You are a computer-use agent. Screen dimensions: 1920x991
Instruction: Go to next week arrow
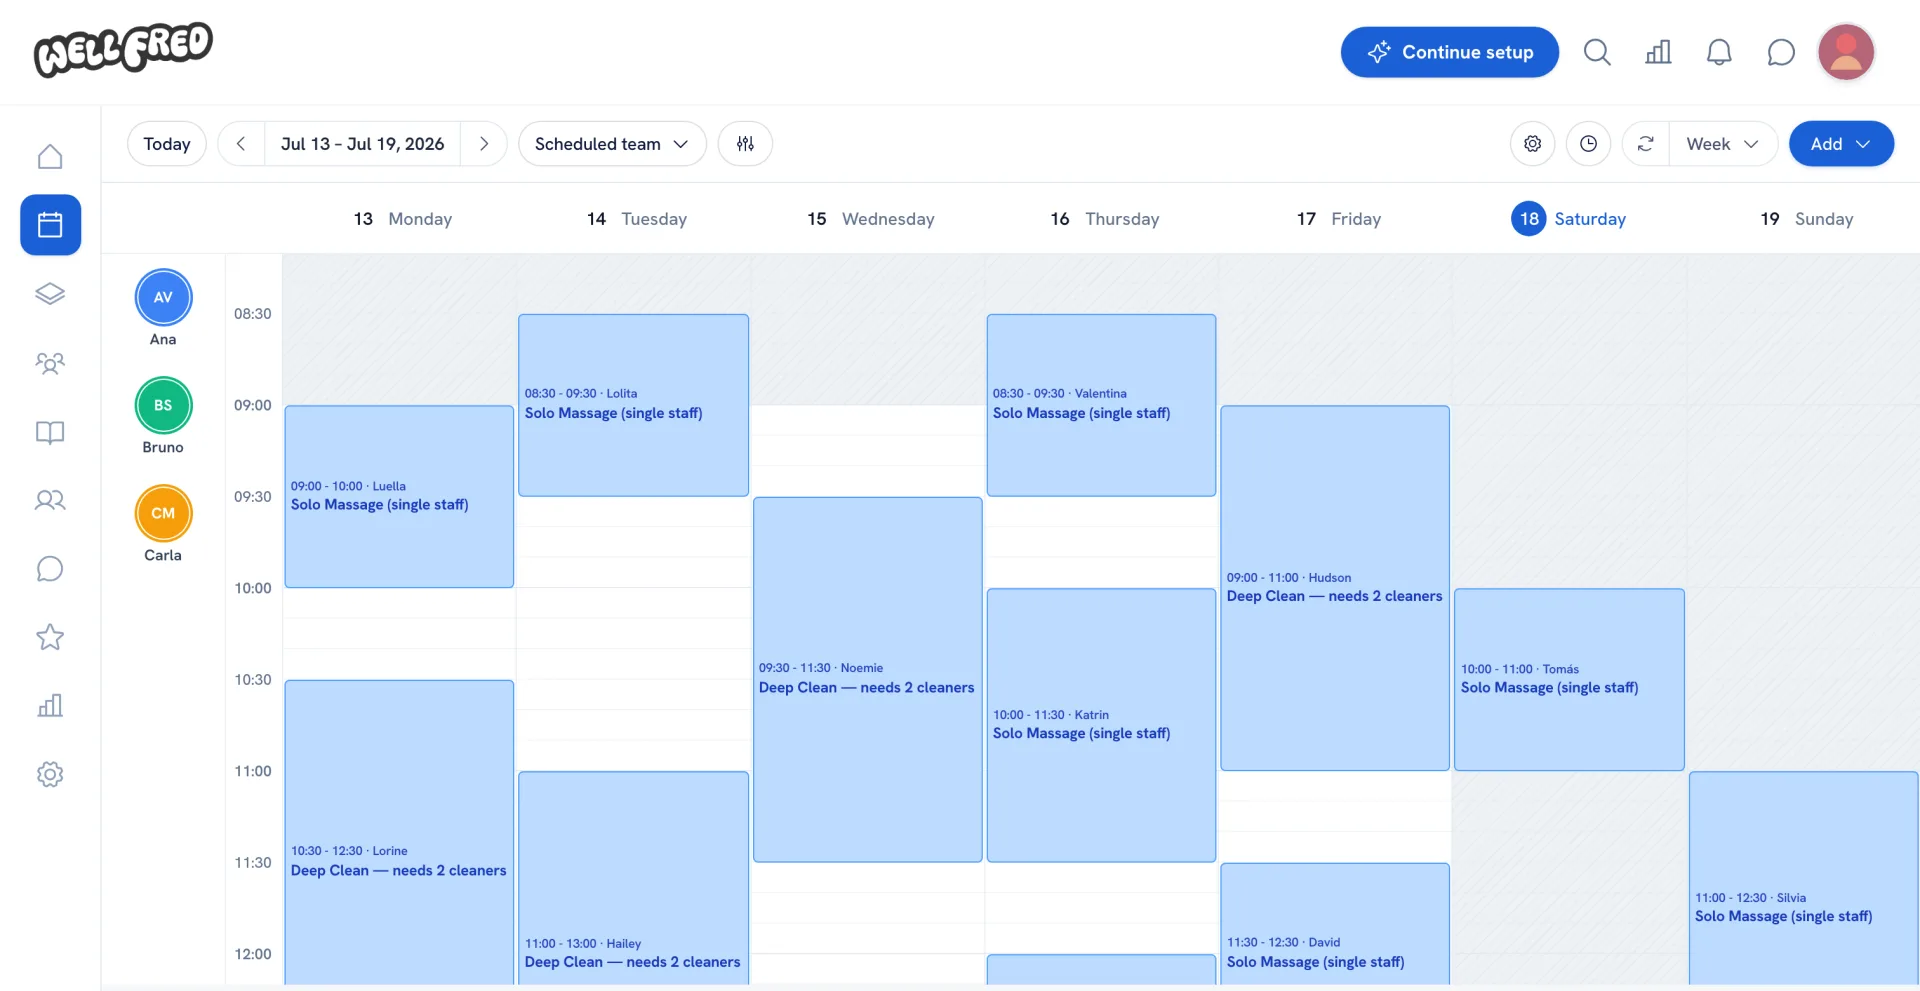[484, 144]
